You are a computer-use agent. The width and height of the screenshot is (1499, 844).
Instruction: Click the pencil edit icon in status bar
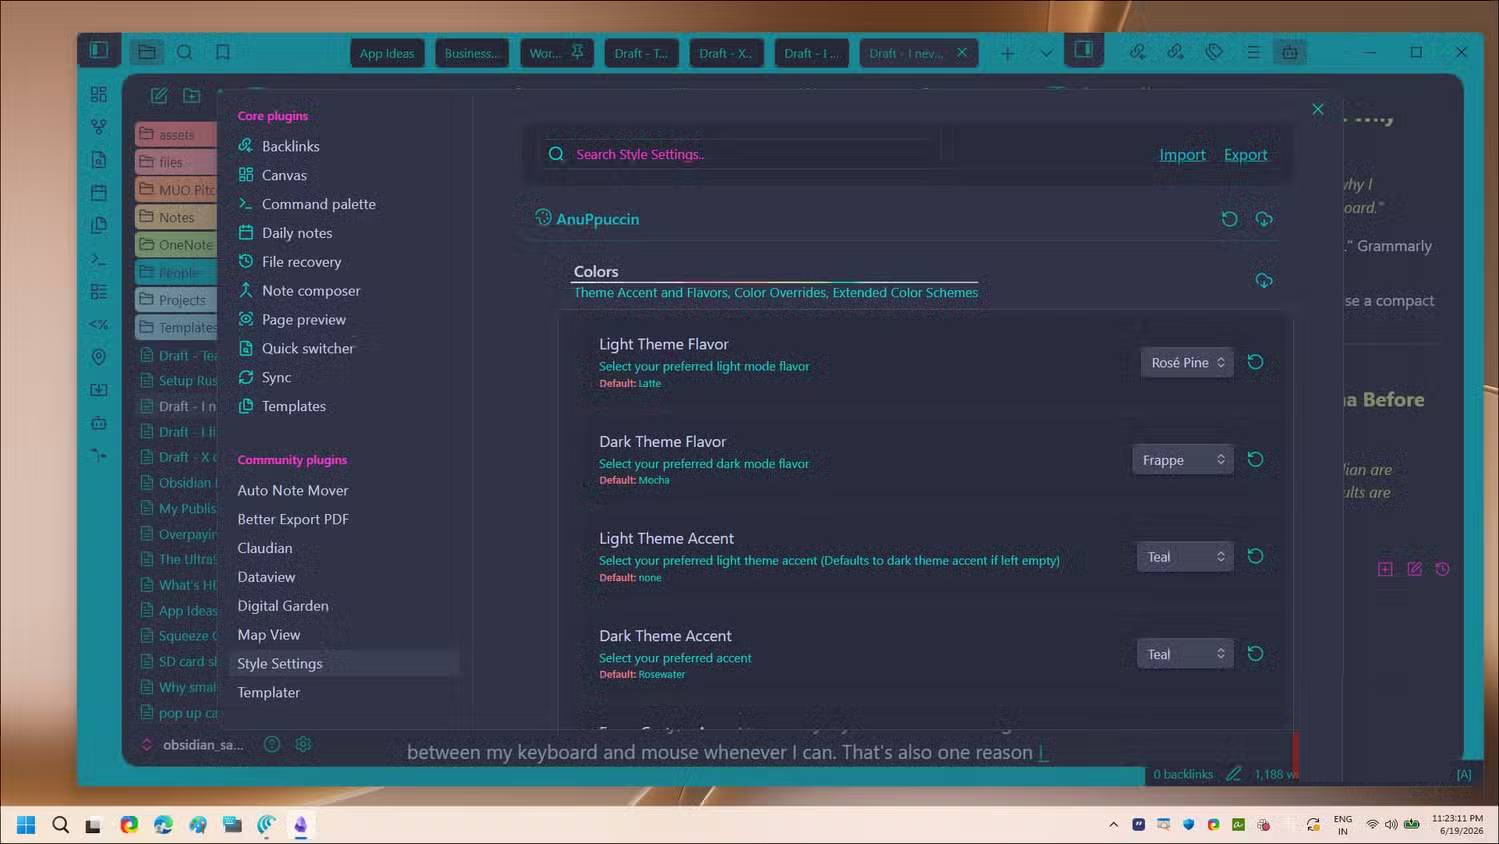click(1234, 774)
